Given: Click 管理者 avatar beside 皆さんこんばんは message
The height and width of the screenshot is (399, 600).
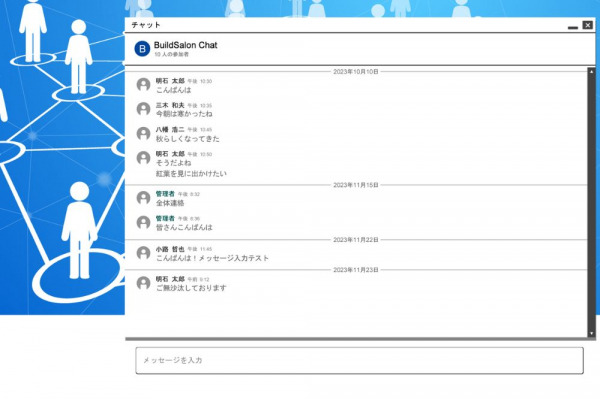Looking at the screenshot, I should pos(143,222).
